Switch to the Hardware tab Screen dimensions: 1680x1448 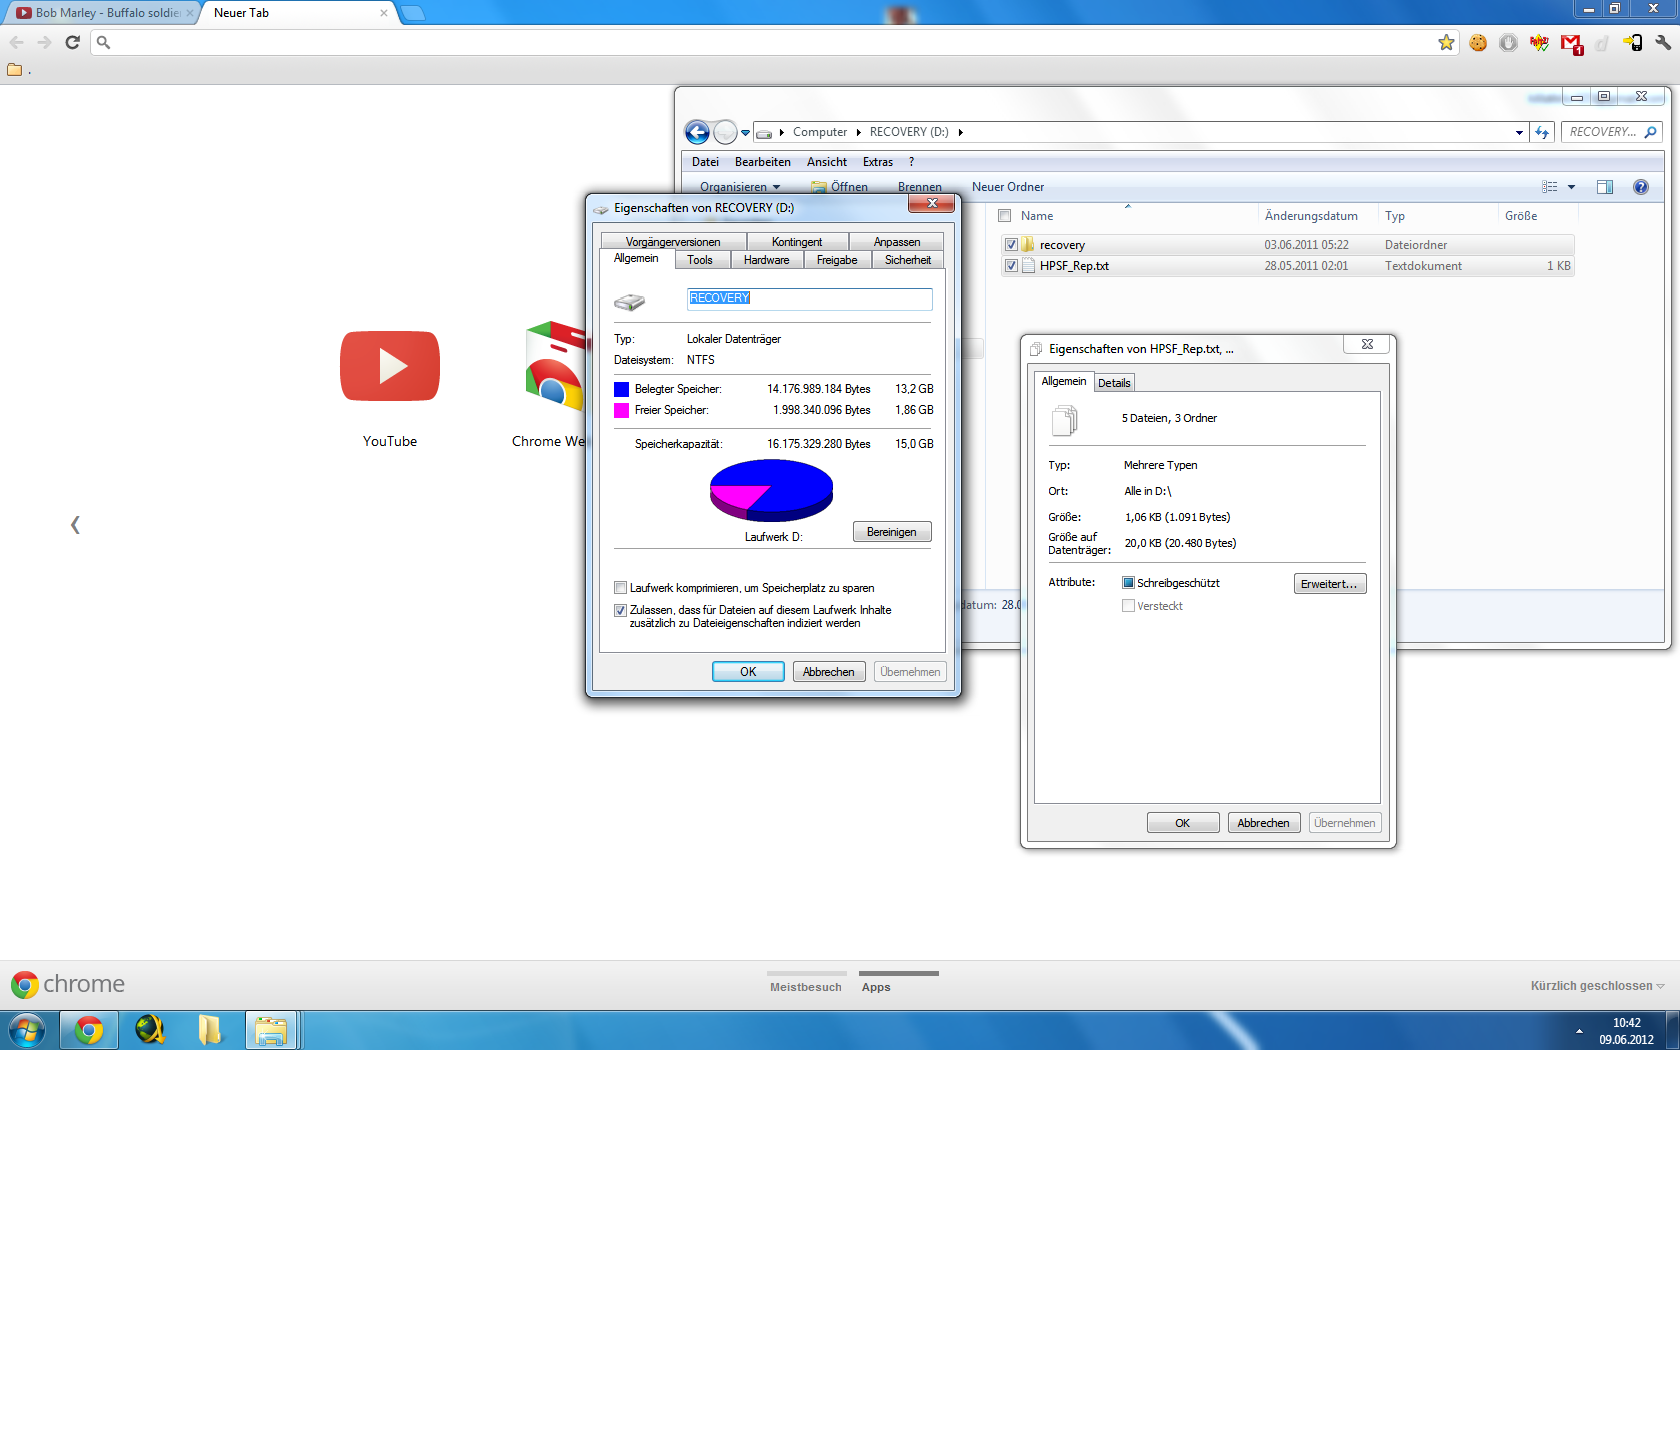[x=767, y=260]
